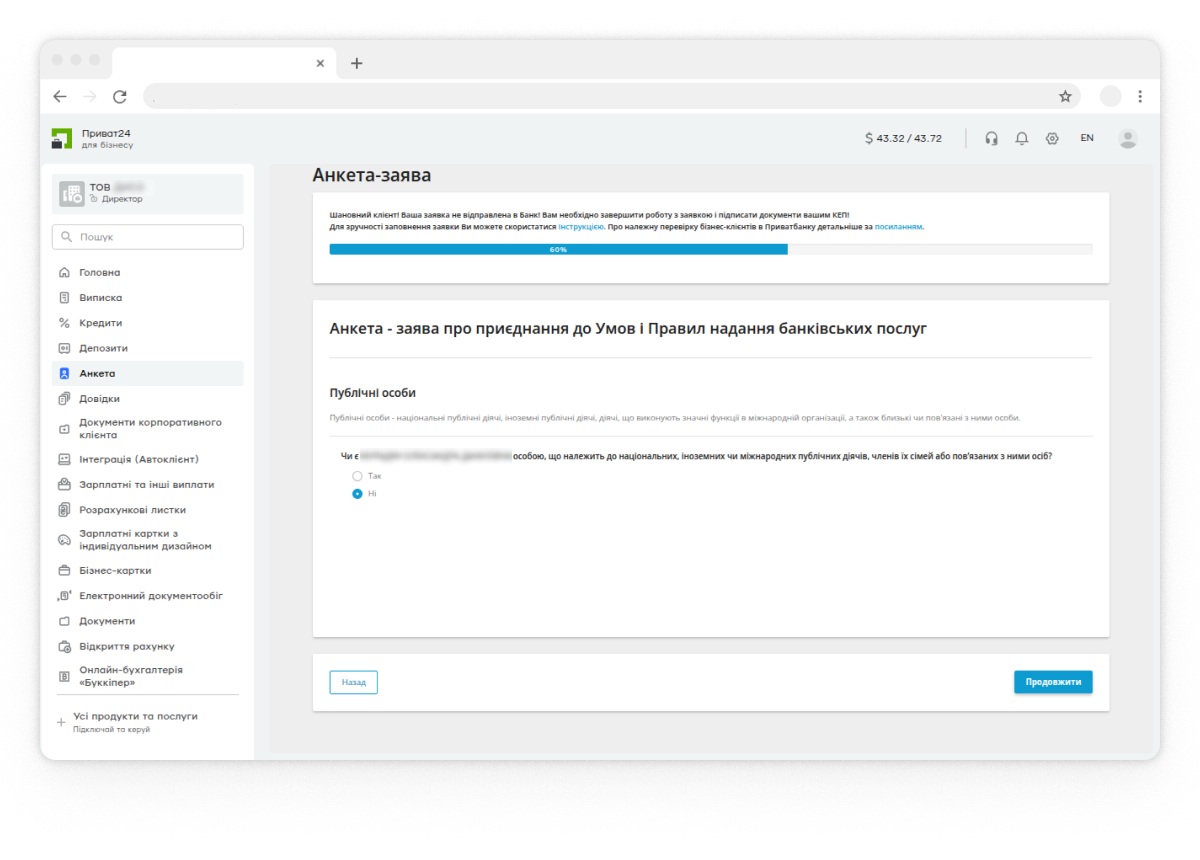This screenshot has width=1200, height=860.
Task: Open new browser tab
Action: coord(357,63)
